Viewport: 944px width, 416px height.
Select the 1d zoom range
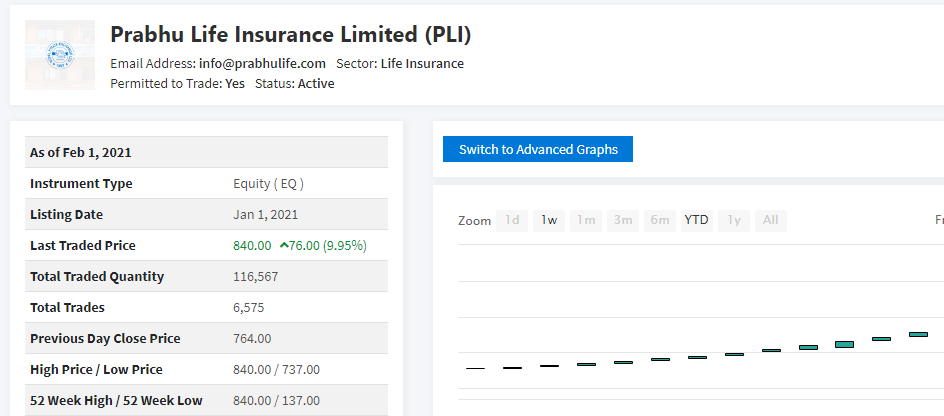point(512,220)
